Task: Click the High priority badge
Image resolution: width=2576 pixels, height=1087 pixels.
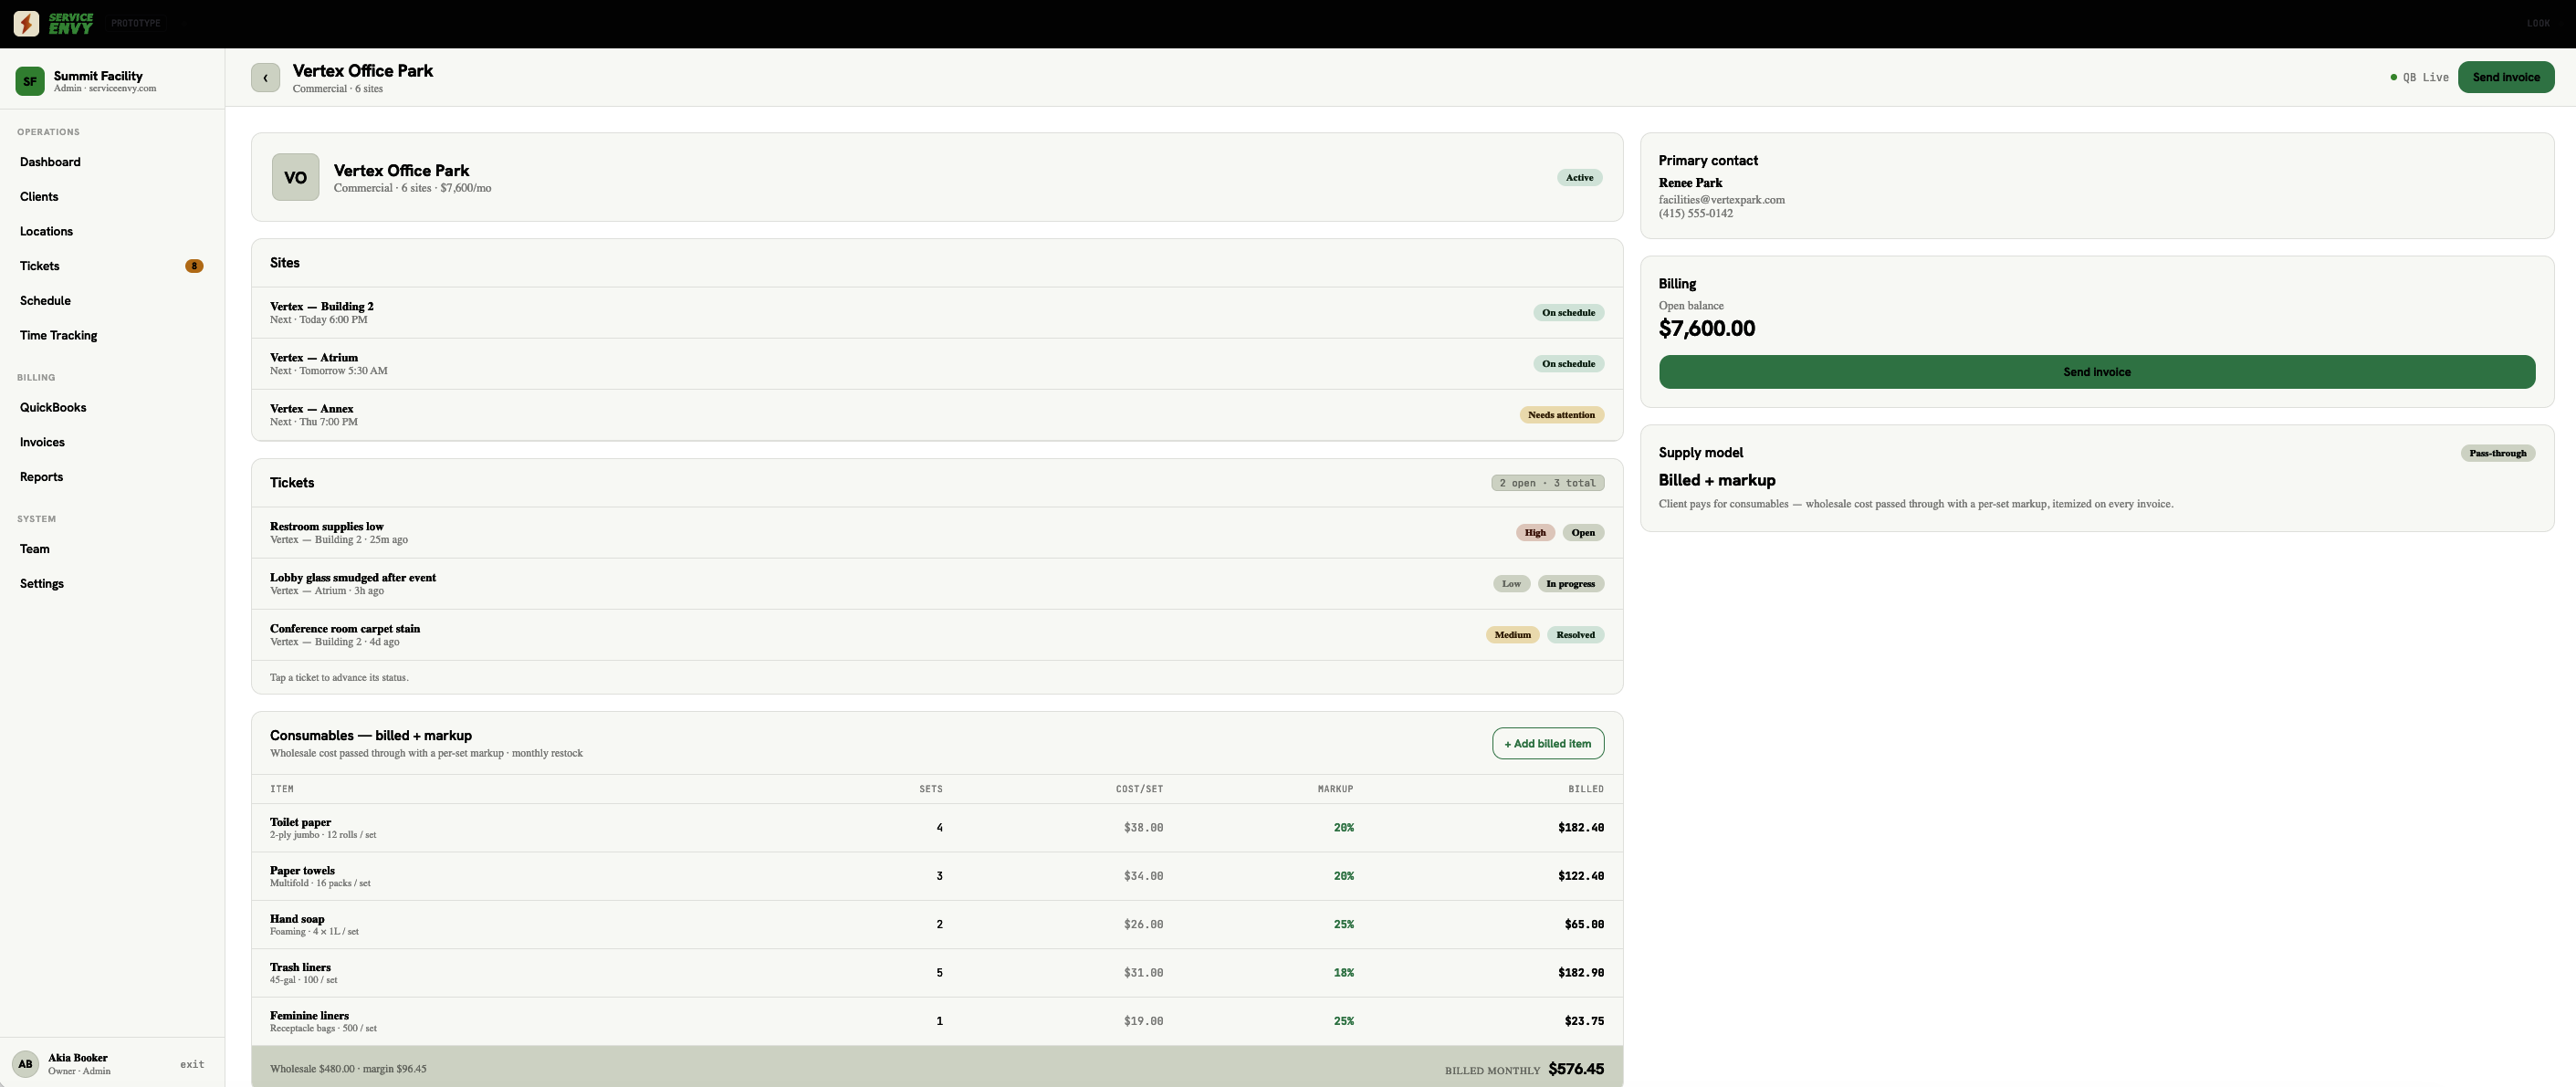Action: coord(1535,533)
